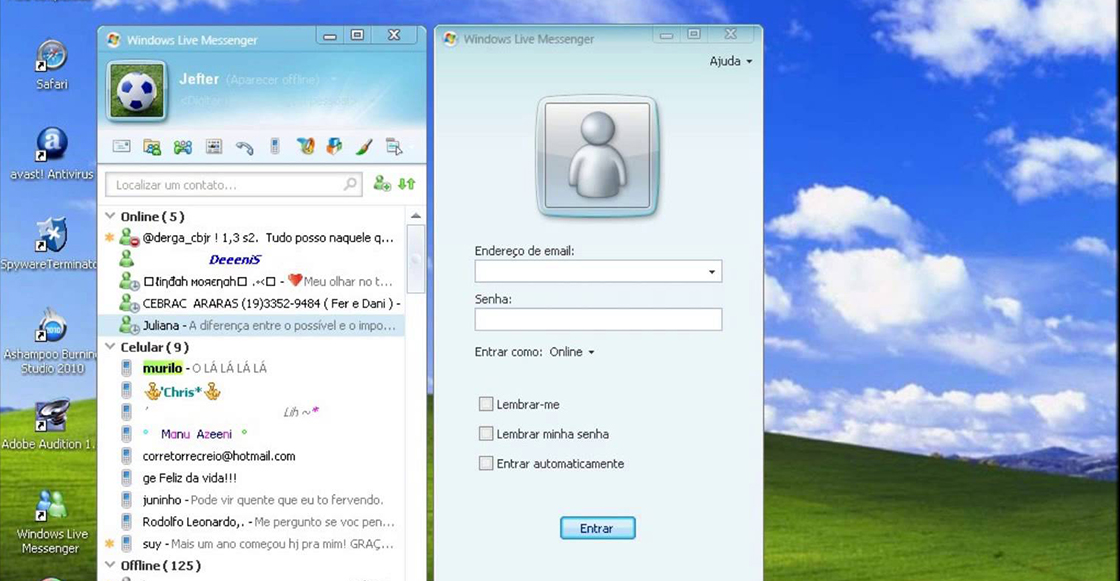The width and height of the screenshot is (1120, 581).
Task: Click the mobile phone toolbar icon
Action: [x=275, y=147]
